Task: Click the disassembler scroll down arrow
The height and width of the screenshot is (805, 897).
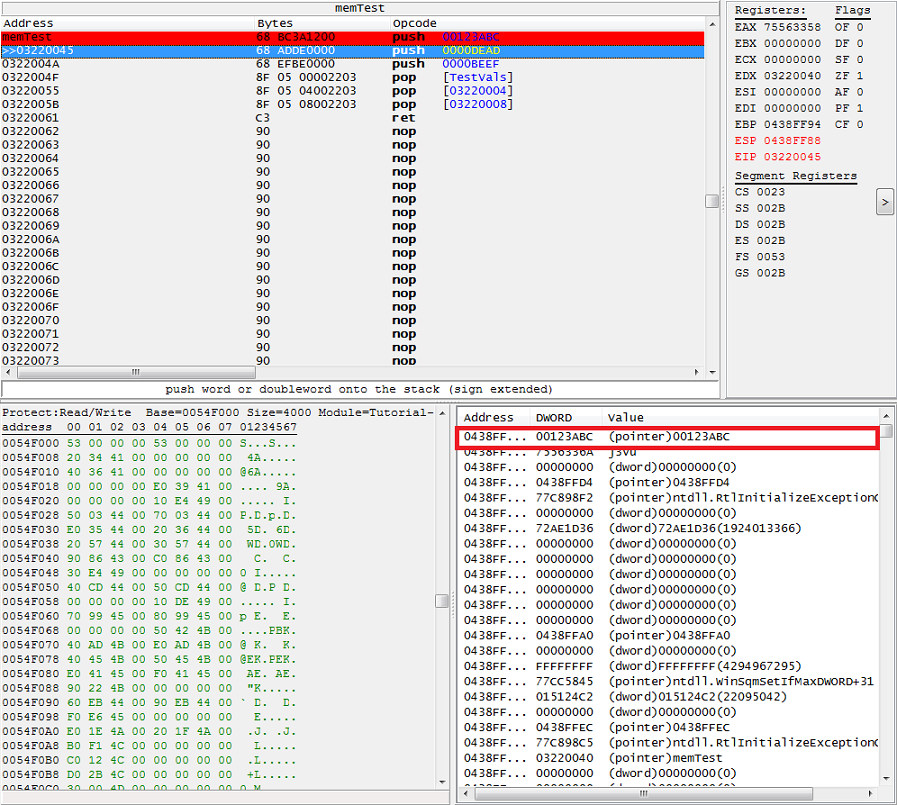Action: tap(712, 372)
